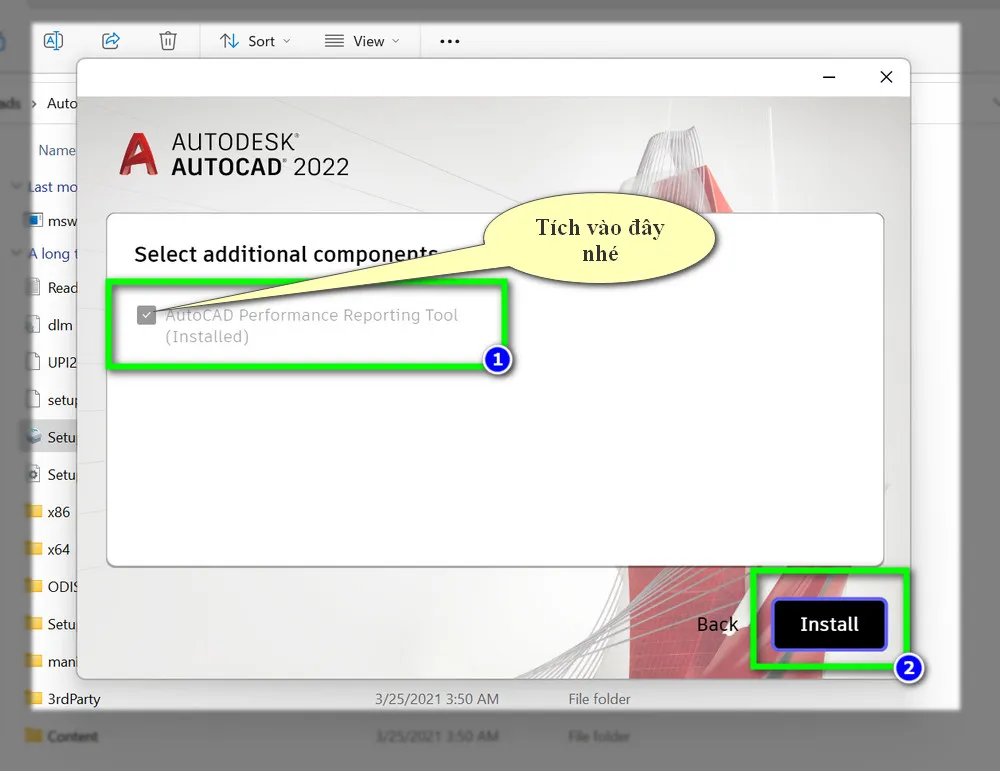Minimize the AutoCAD installer window
The image size is (1000, 771).
829,77
